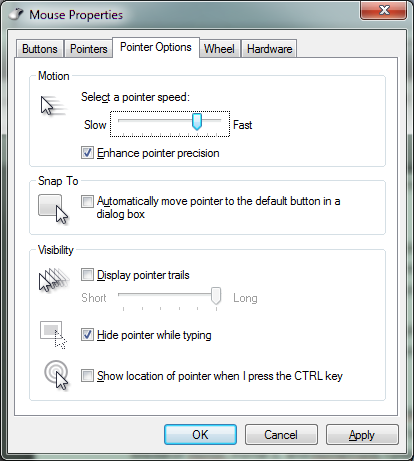The width and height of the screenshot is (414, 461).
Task: Open the Pointers tab
Action: [x=88, y=49]
